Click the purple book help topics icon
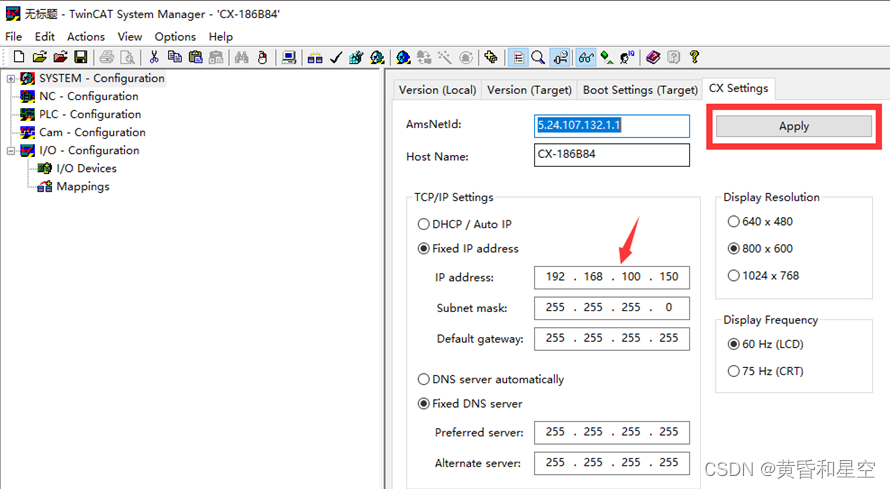 pyautogui.click(x=653, y=57)
